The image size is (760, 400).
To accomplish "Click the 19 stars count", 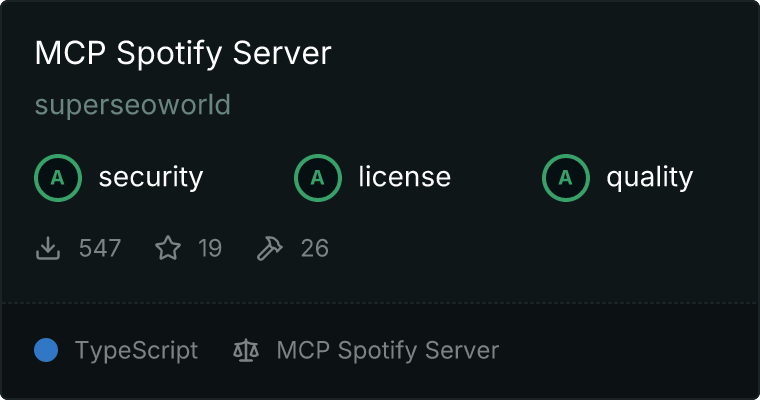I will pyautogui.click(x=210, y=248).
